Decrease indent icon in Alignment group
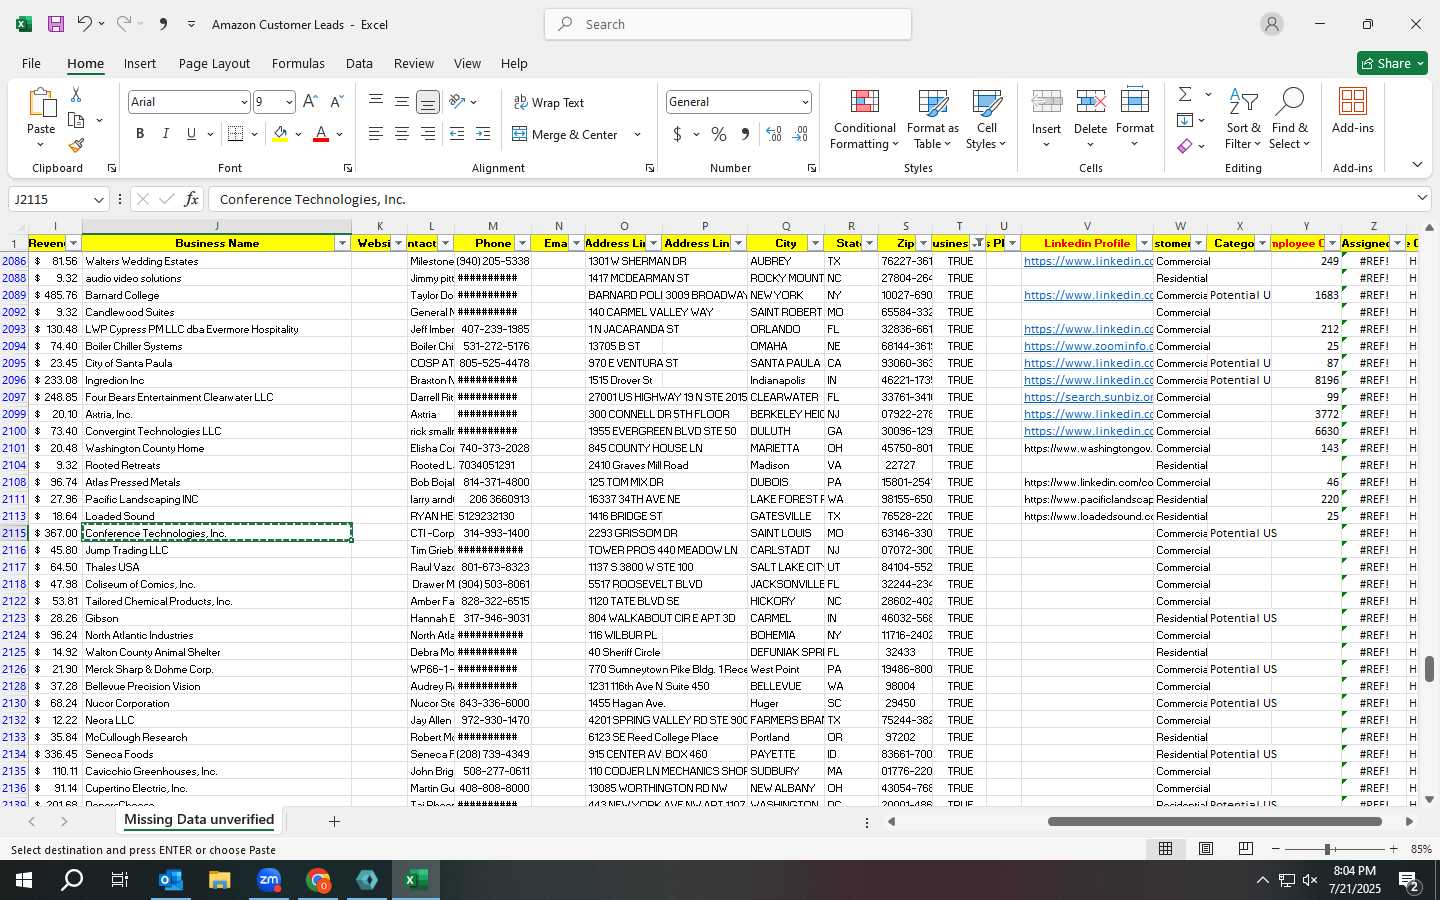Viewport: 1440px width, 900px height. click(x=457, y=134)
